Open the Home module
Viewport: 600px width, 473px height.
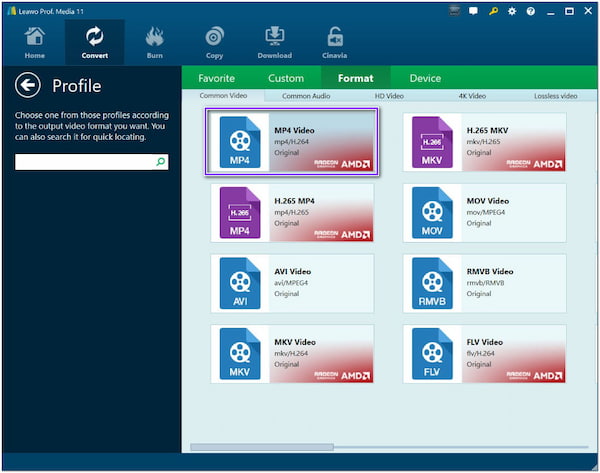(34, 42)
